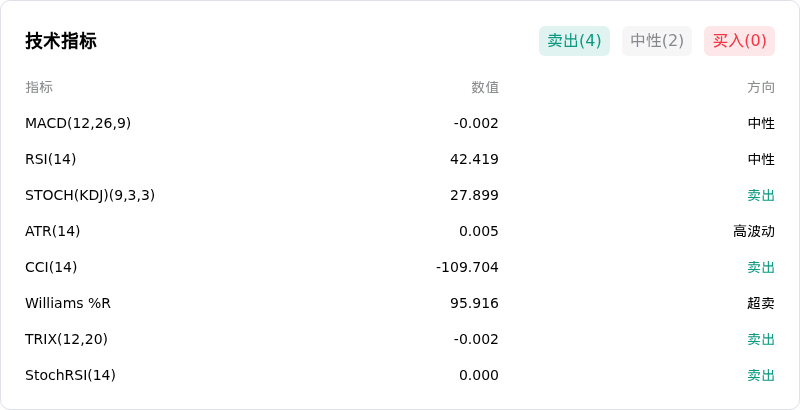The height and width of the screenshot is (410, 800).
Task: Click the Williams %R value 95.916
Action: [x=474, y=303]
